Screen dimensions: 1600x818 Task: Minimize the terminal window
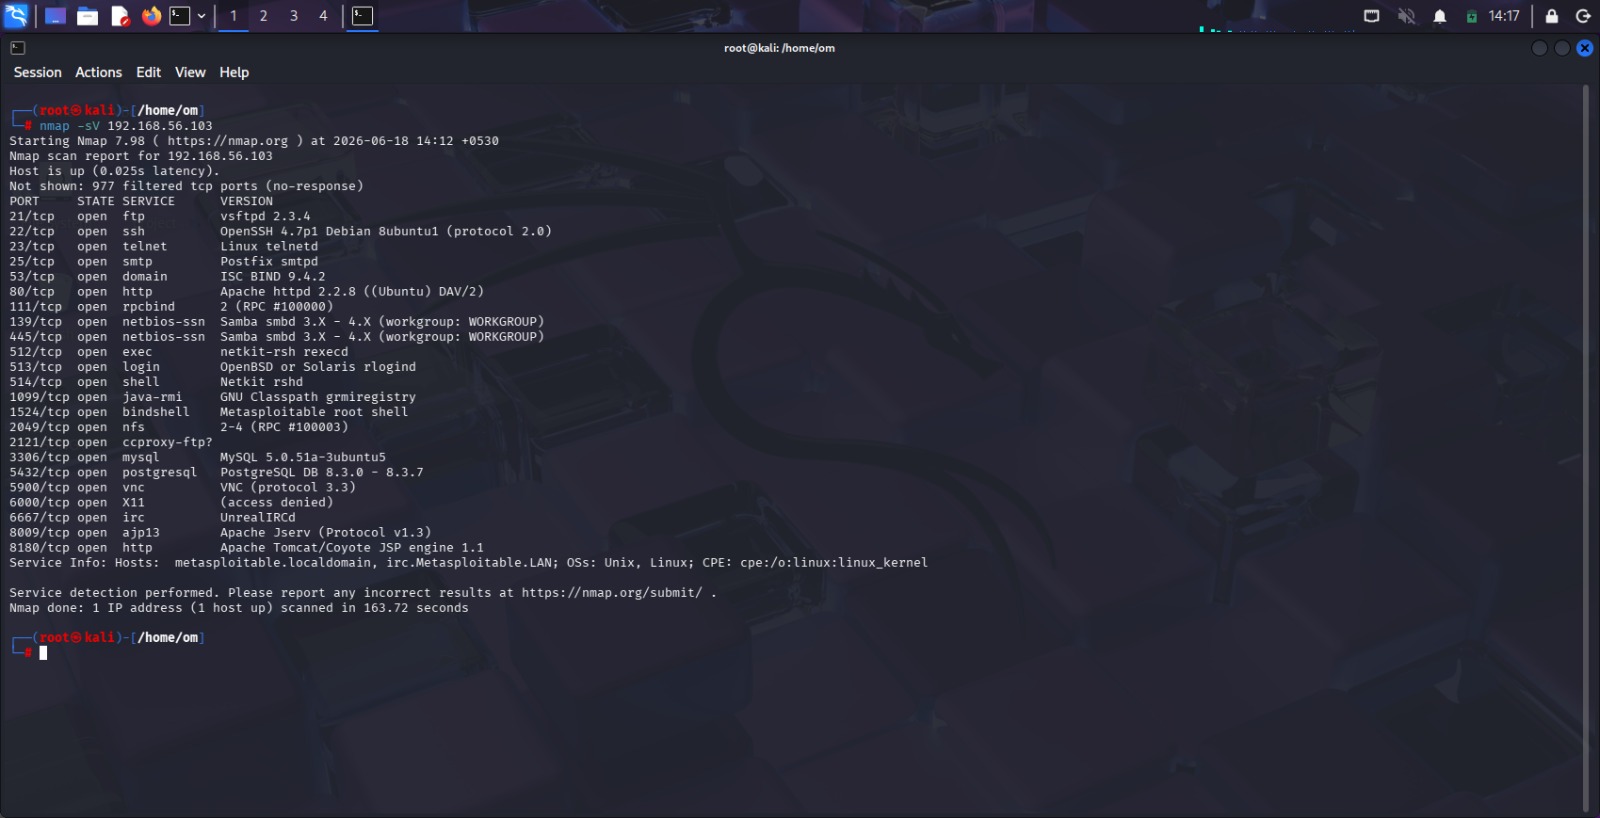1539,48
